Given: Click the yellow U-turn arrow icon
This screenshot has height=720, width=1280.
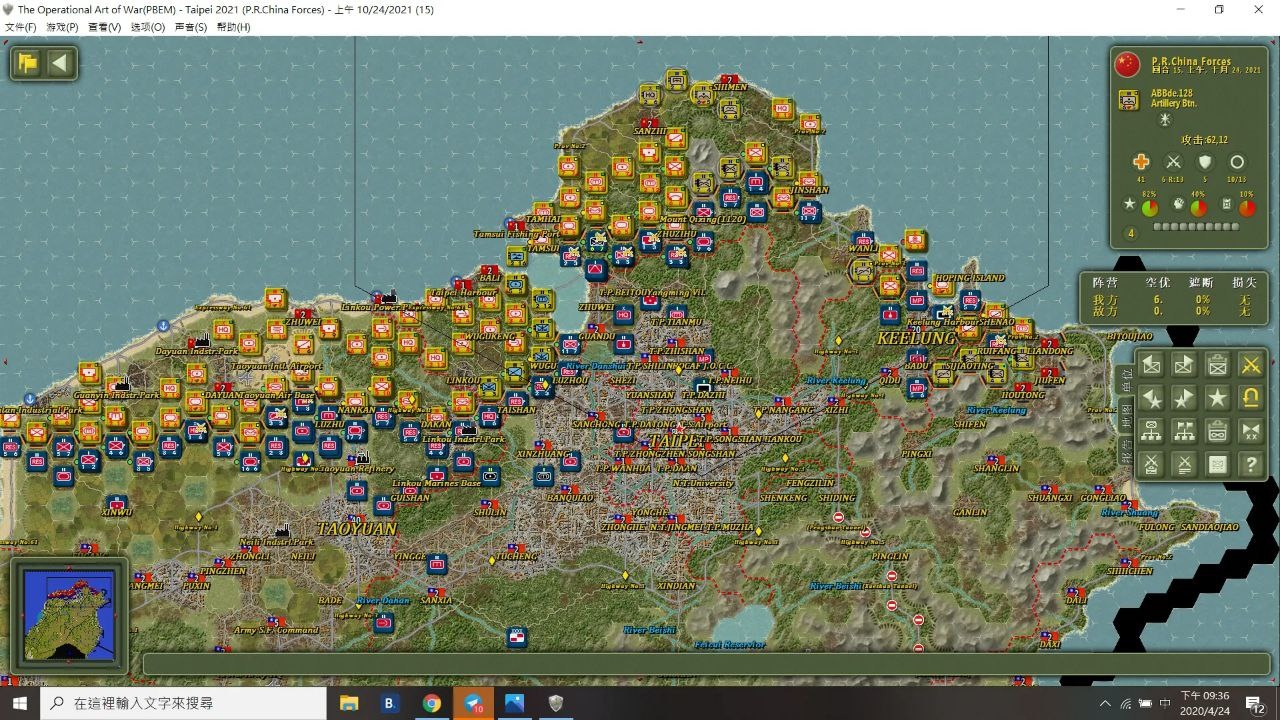Looking at the screenshot, I should (x=1250, y=398).
